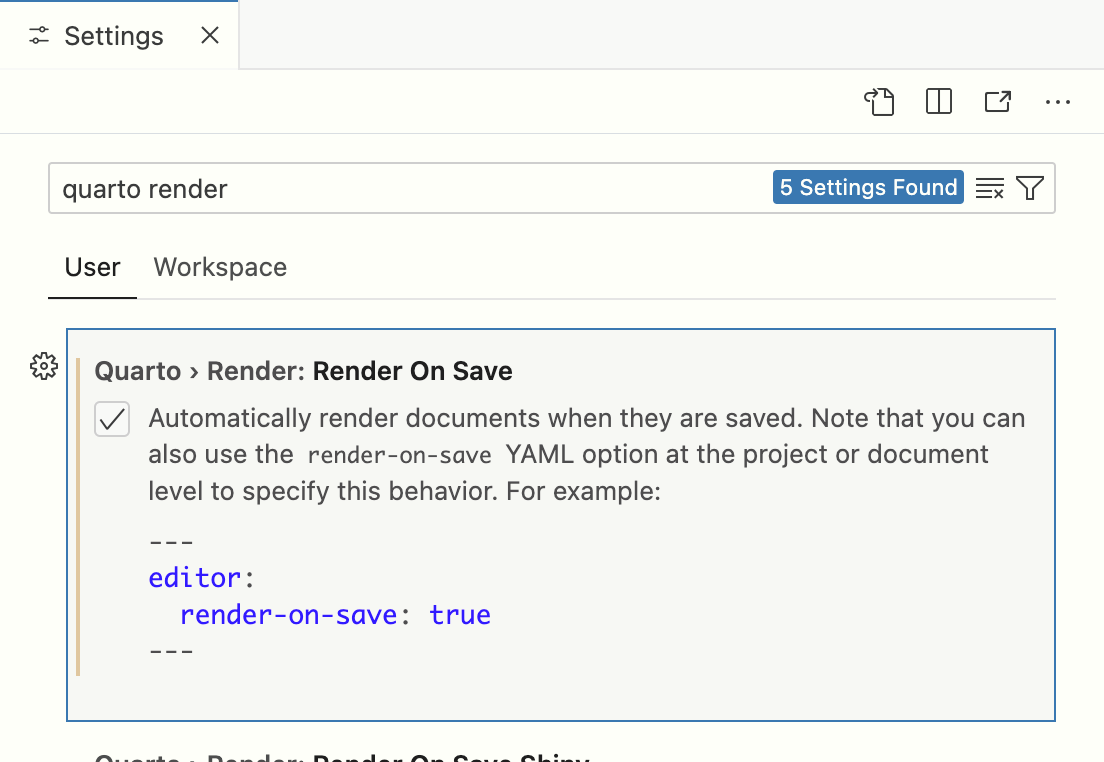Click the sliders icon on the Settings tab
This screenshot has width=1104, height=762.
(x=38, y=36)
